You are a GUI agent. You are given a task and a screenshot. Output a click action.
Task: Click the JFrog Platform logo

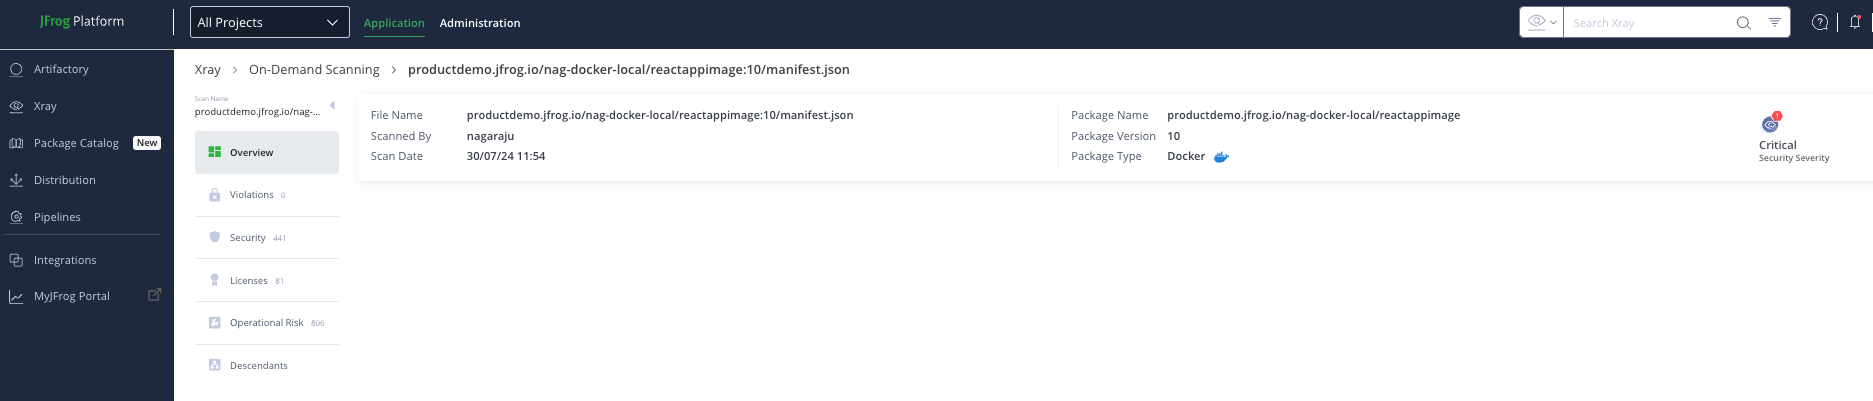(82, 21)
